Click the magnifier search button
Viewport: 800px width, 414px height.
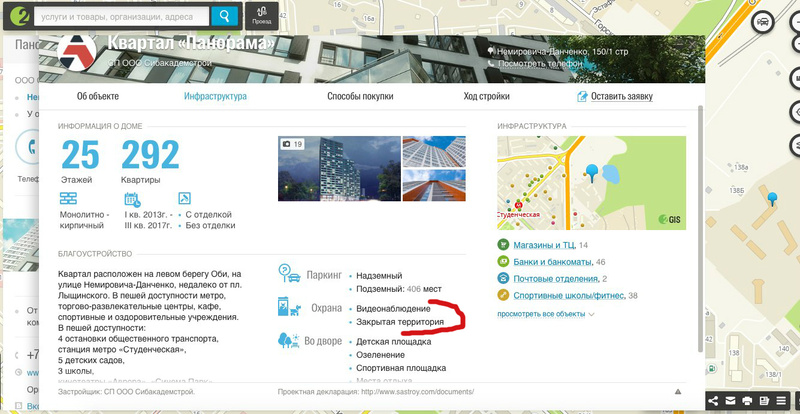pos(224,16)
